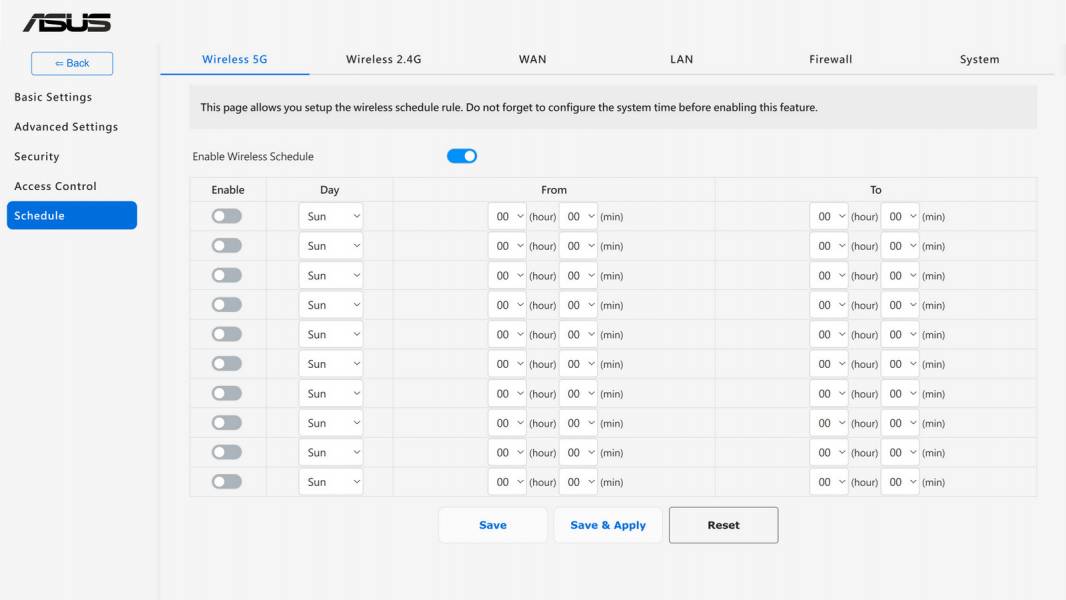Click the 'Enable' column header

pyautogui.click(x=228, y=190)
